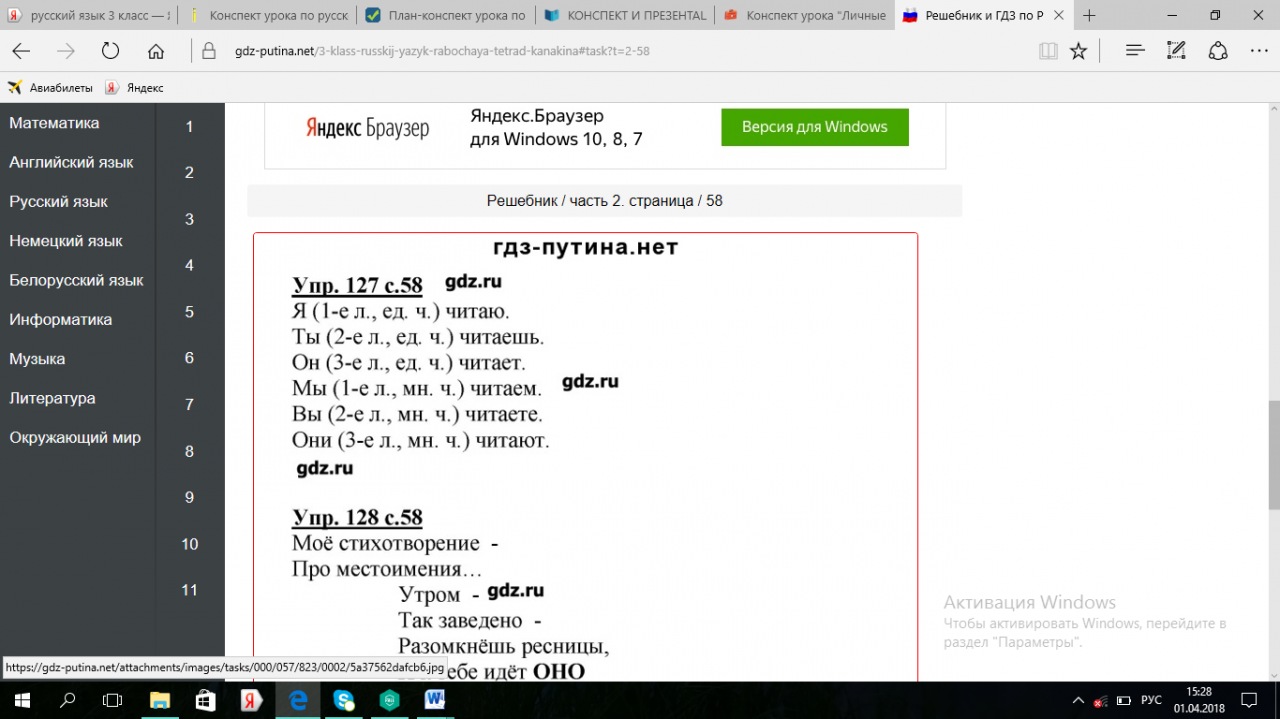
Task: Add page to favorites with star icon
Action: [1078, 51]
